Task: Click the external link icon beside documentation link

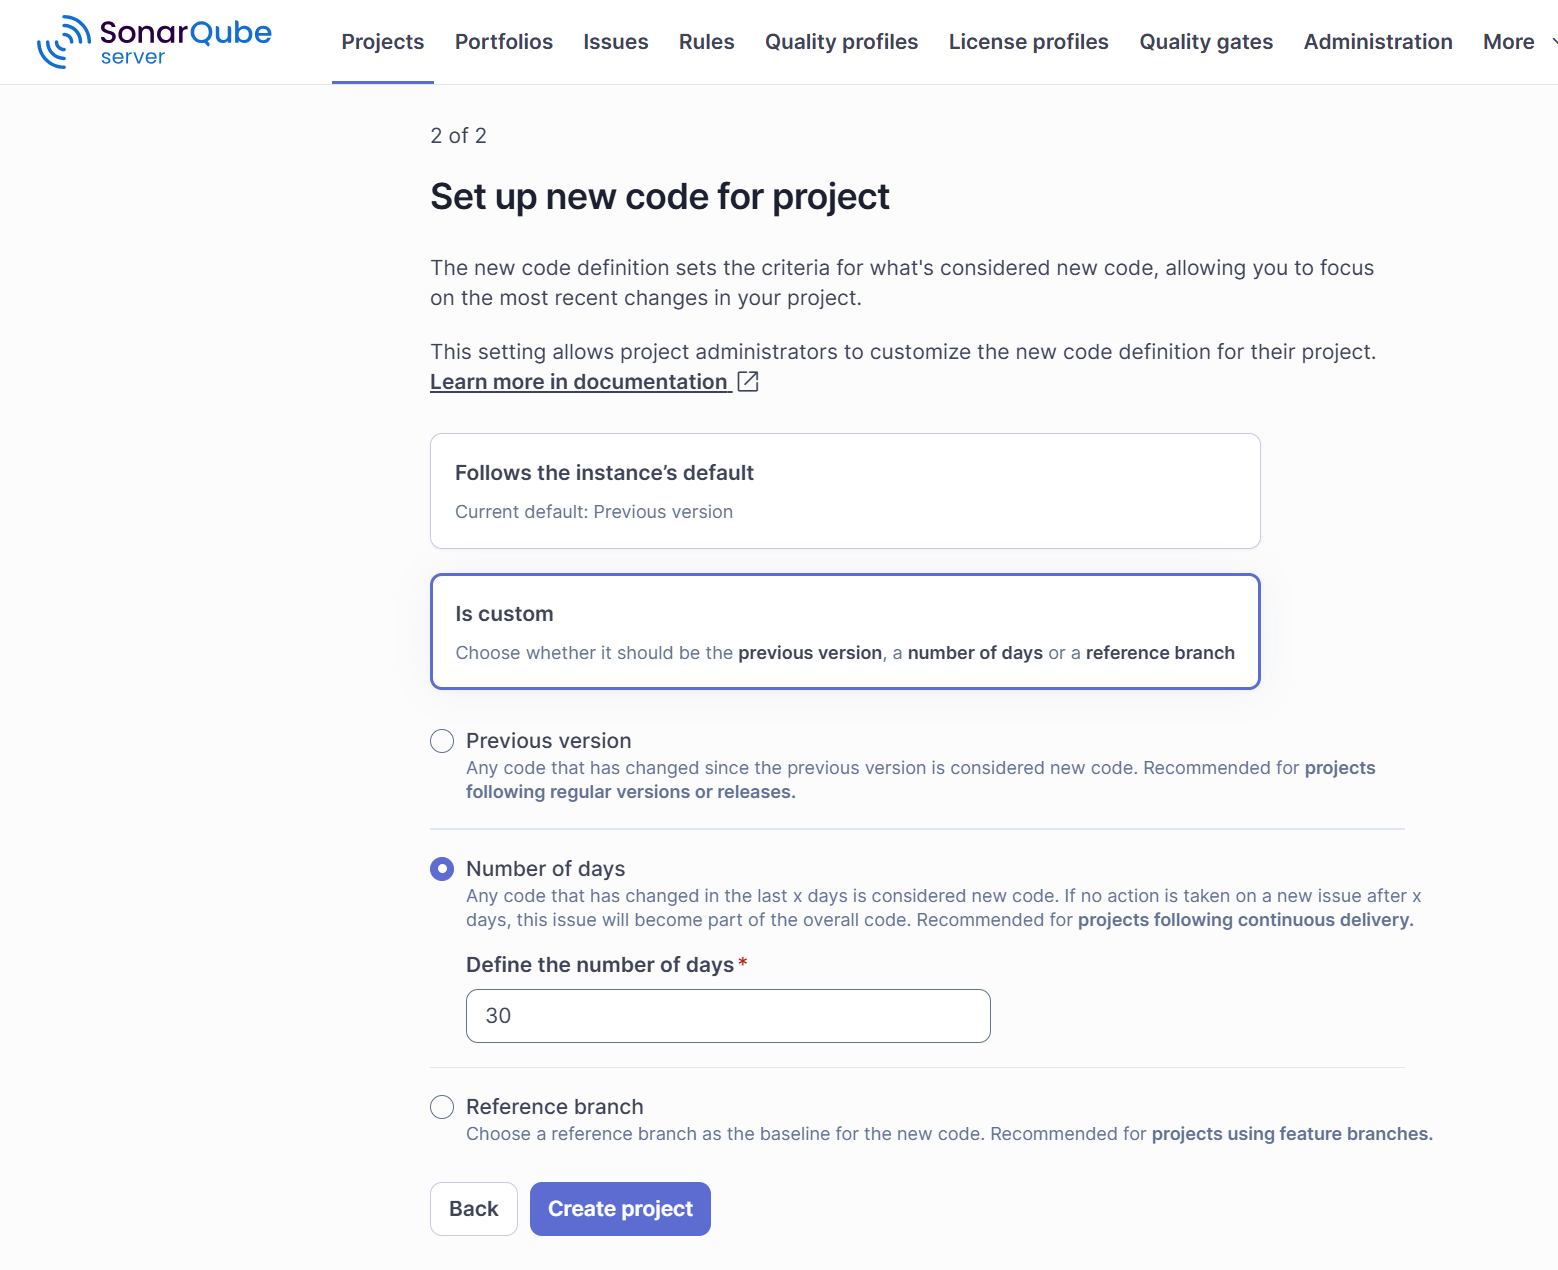Action: (x=748, y=381)
